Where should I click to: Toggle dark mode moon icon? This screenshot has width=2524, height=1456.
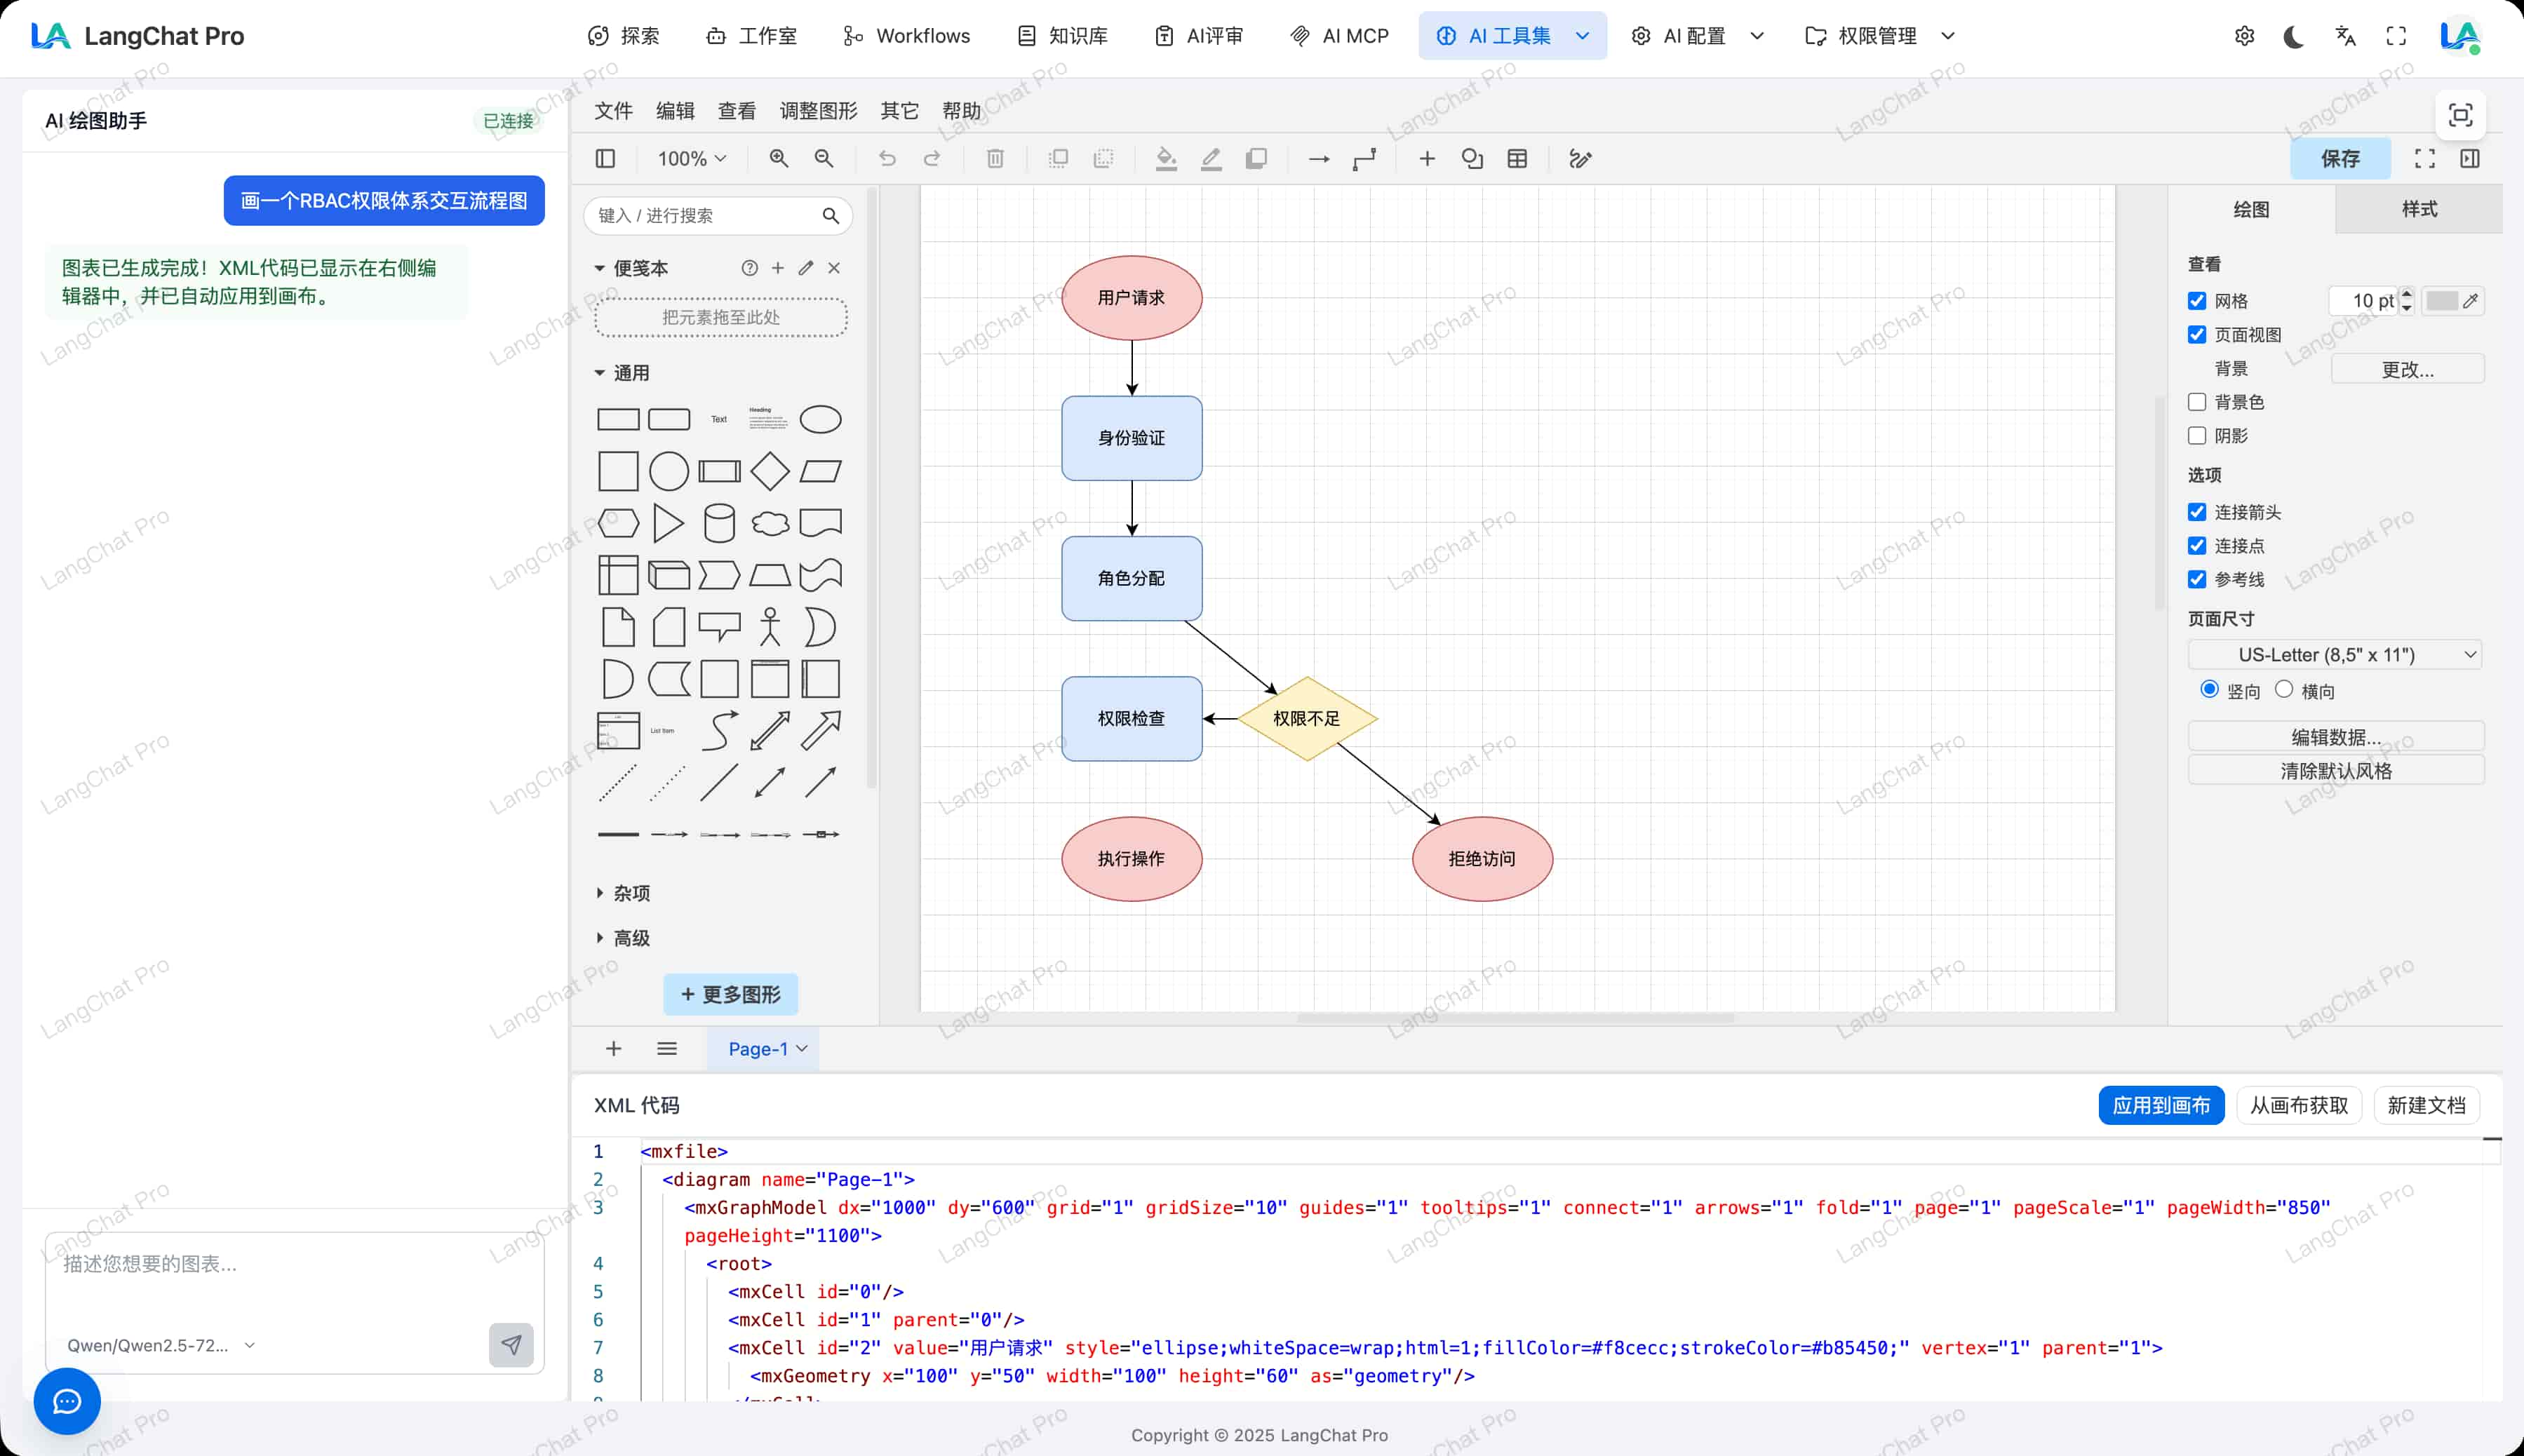2294,36
